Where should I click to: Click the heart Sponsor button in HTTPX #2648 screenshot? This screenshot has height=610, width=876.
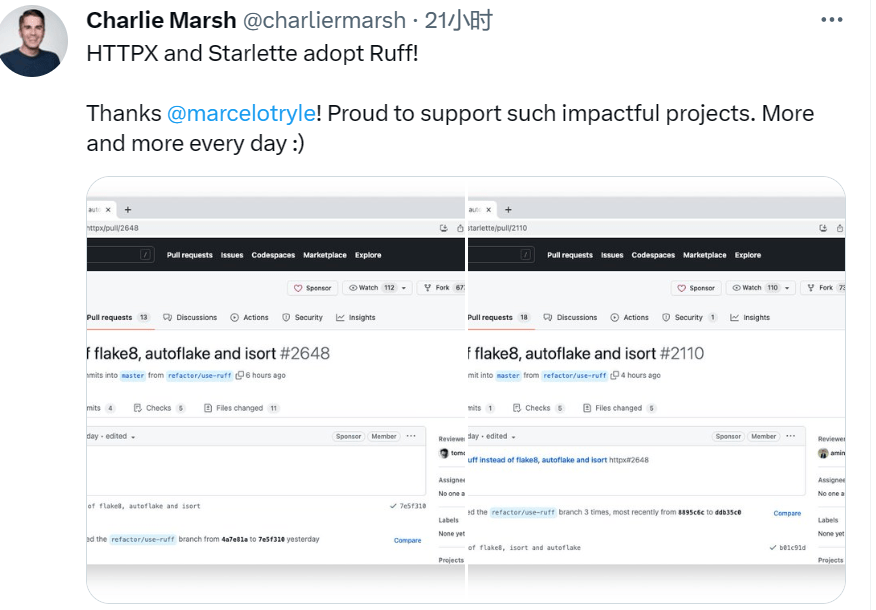(312, 288)
